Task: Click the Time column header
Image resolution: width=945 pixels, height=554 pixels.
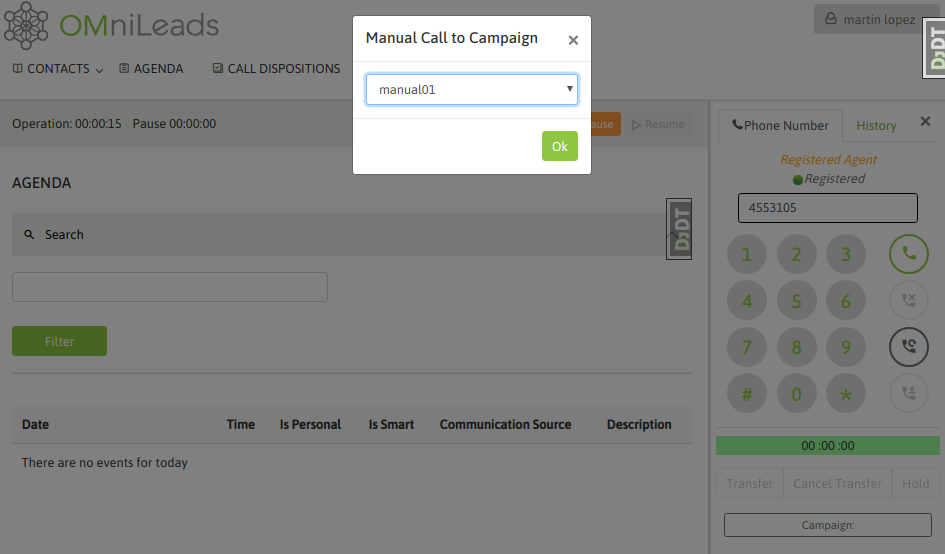Action: pyautogui.click(x=240, y=424)
